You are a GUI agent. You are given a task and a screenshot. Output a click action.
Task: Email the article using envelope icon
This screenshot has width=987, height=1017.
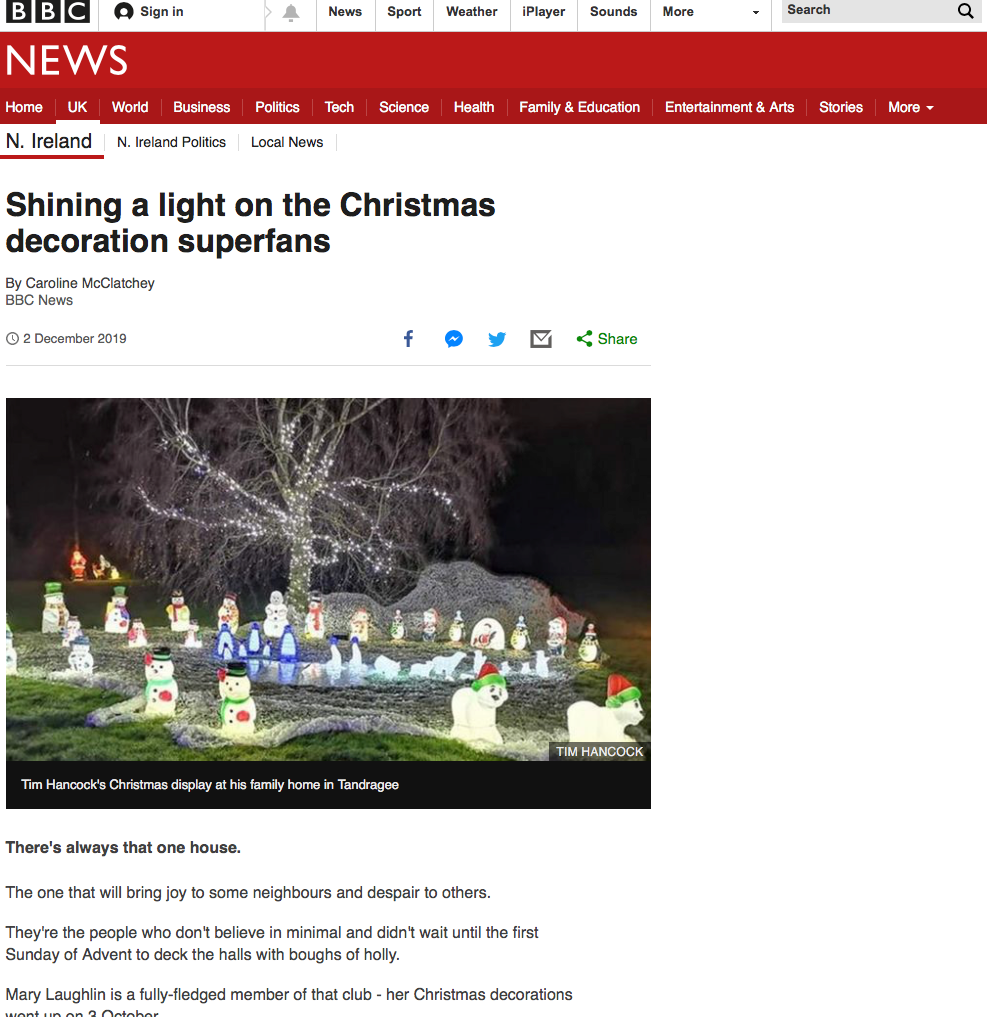(541, 339)
